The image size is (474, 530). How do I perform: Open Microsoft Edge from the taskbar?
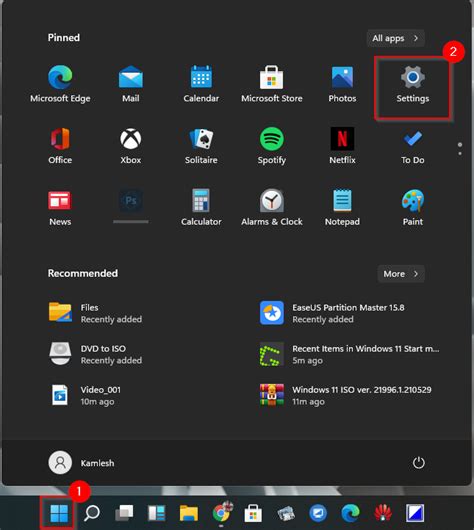[x=350, y=513]
